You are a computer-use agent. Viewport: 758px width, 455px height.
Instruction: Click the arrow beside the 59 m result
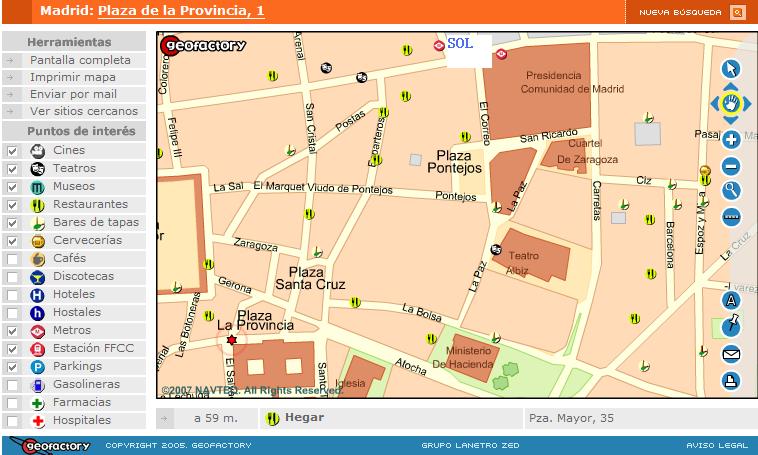coord(167,418)
